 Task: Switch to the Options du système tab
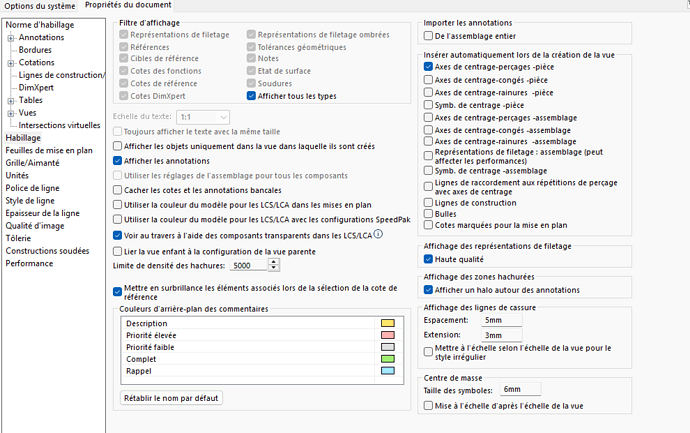[x=39, y=6]
